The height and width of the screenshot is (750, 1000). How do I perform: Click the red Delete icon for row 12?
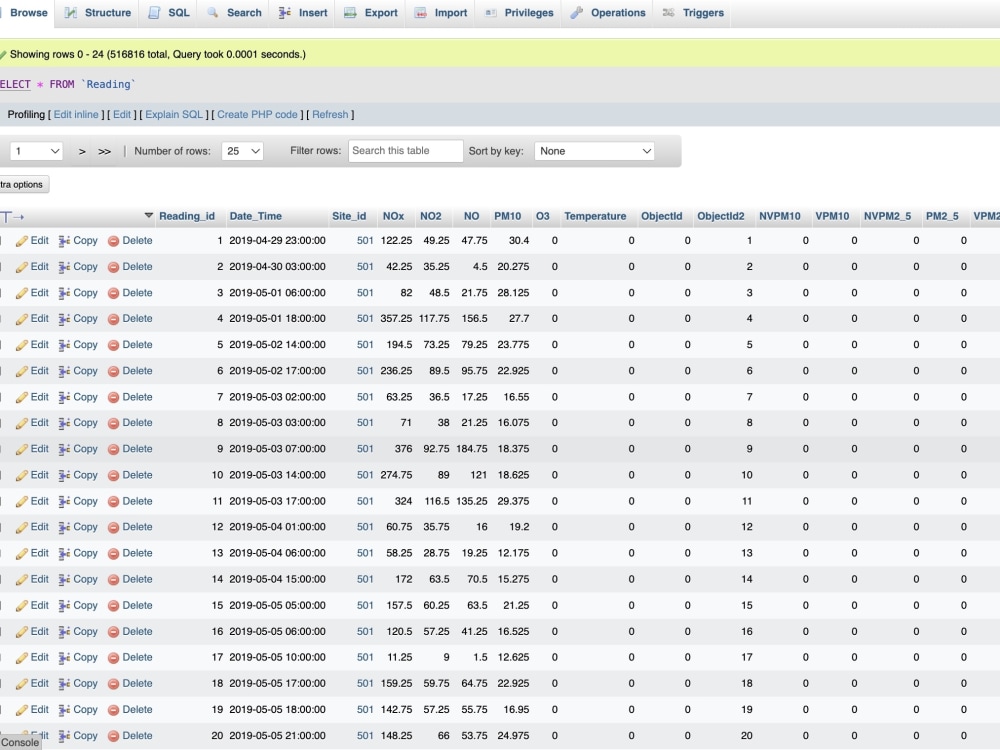pos(114,527)
